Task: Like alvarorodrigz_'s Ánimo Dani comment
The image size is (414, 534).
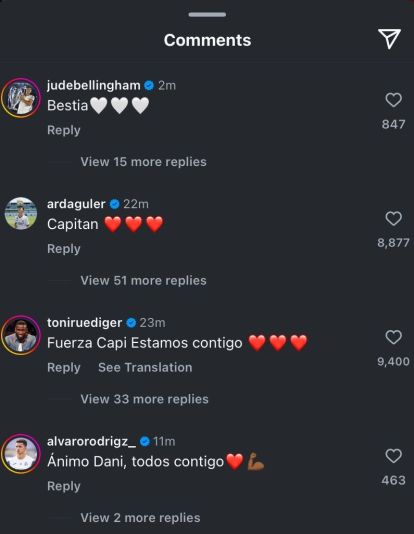Action: [x=394, y=456]
